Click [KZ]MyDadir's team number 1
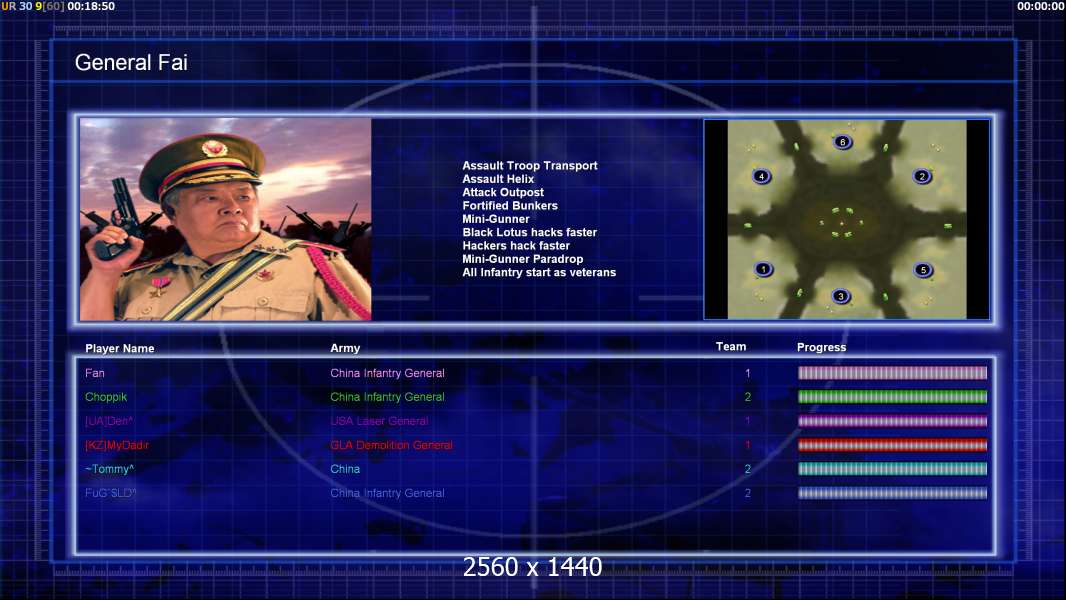 748,445
